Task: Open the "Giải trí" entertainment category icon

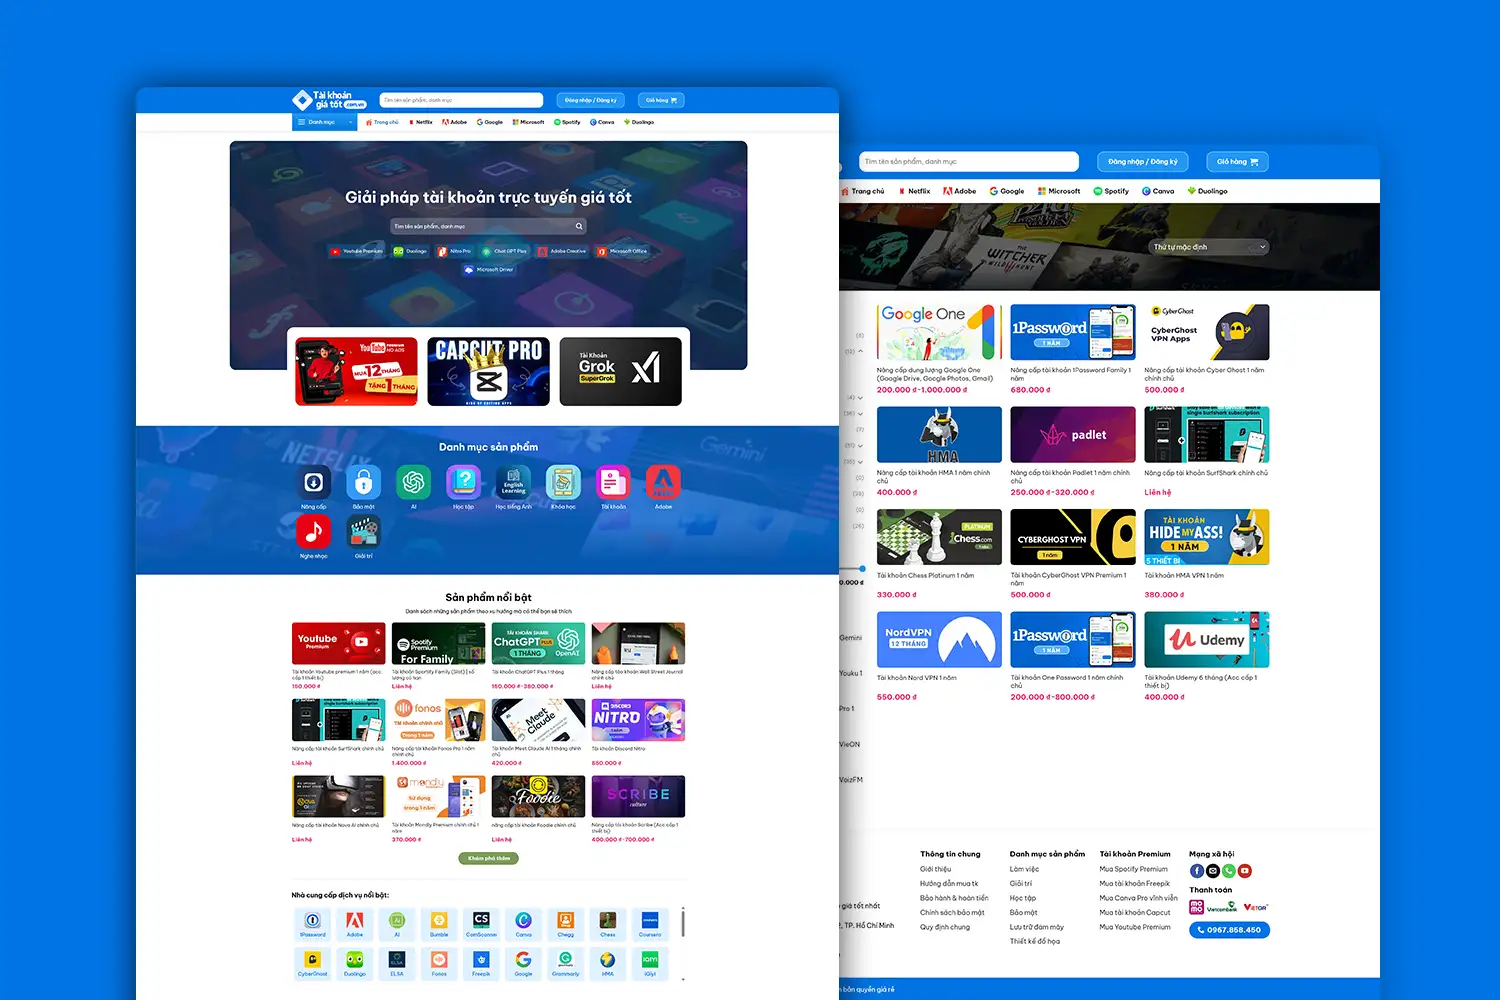Action: point(363,531)
